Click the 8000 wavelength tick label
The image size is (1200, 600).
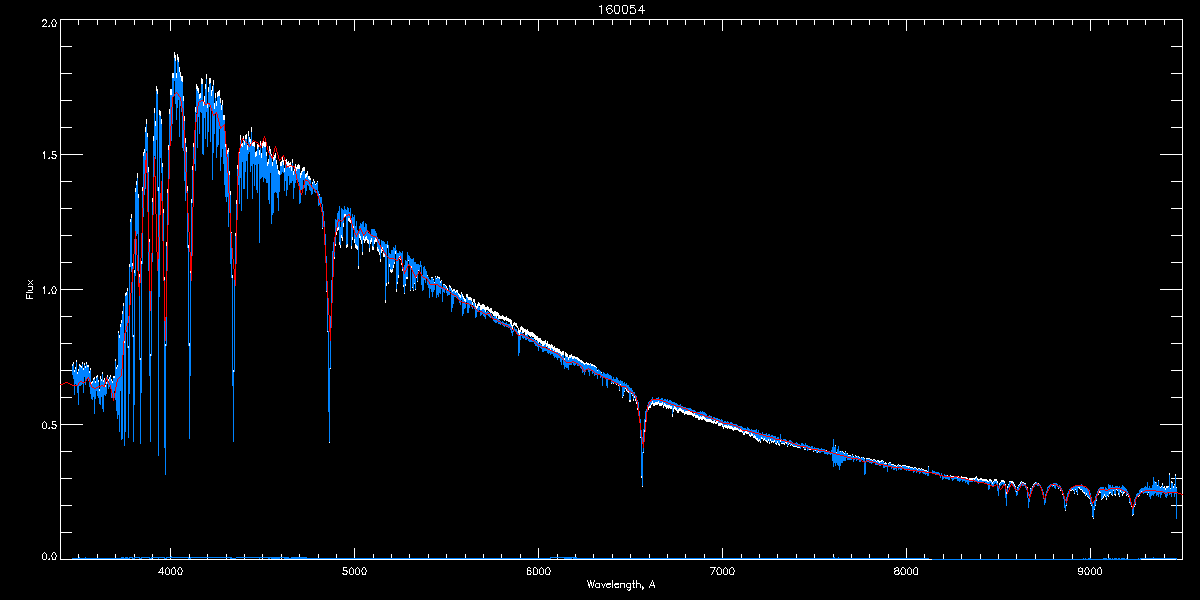906,572
